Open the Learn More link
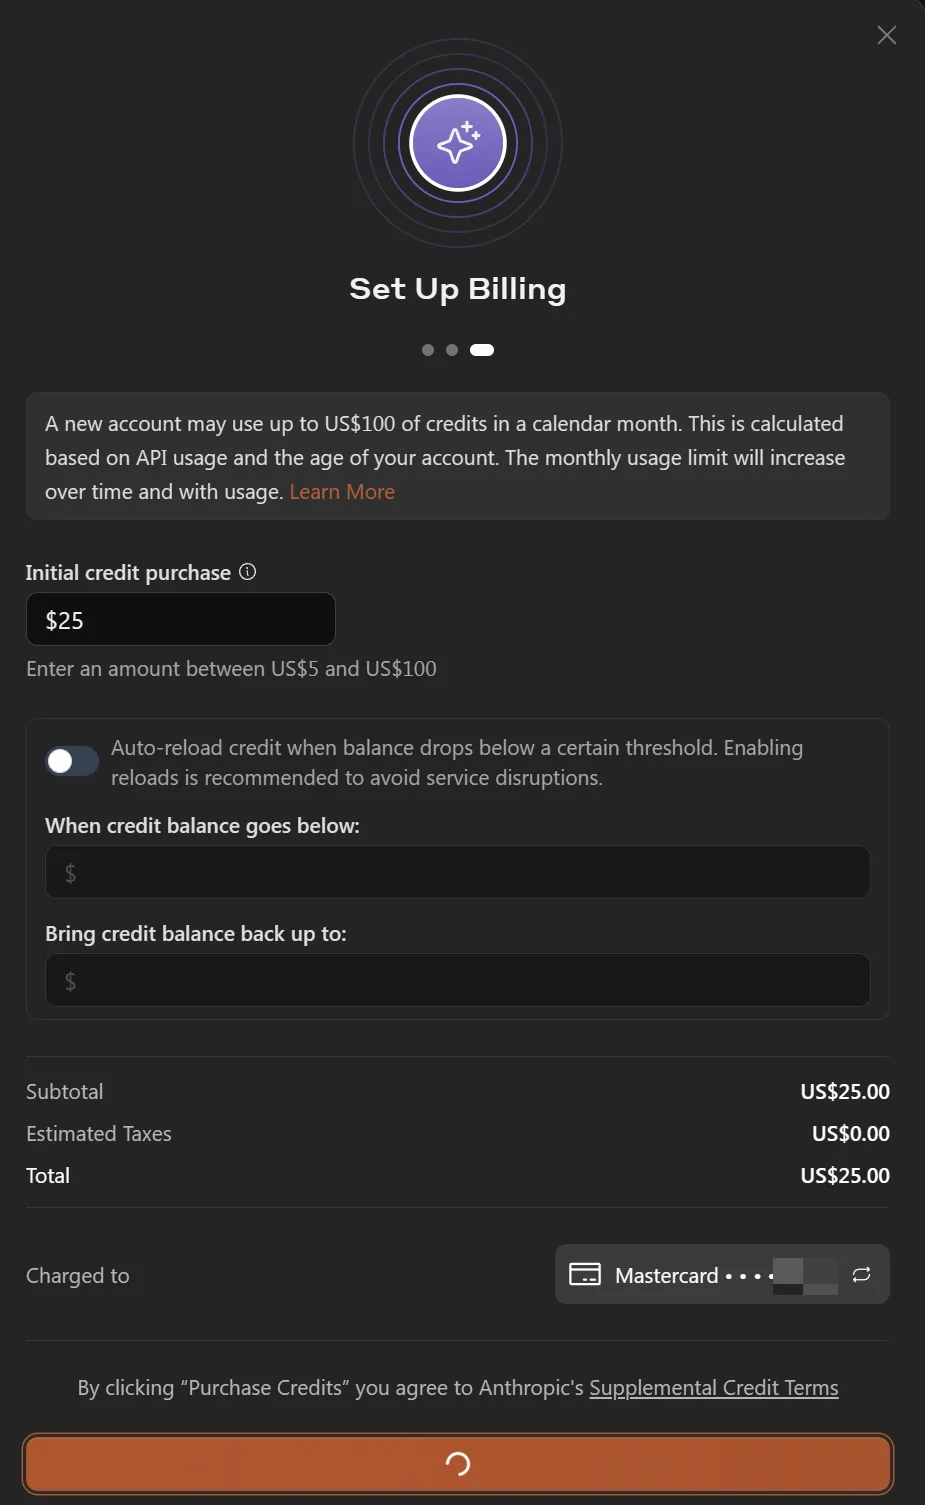Screen dimensions: 925x1505 342,492
